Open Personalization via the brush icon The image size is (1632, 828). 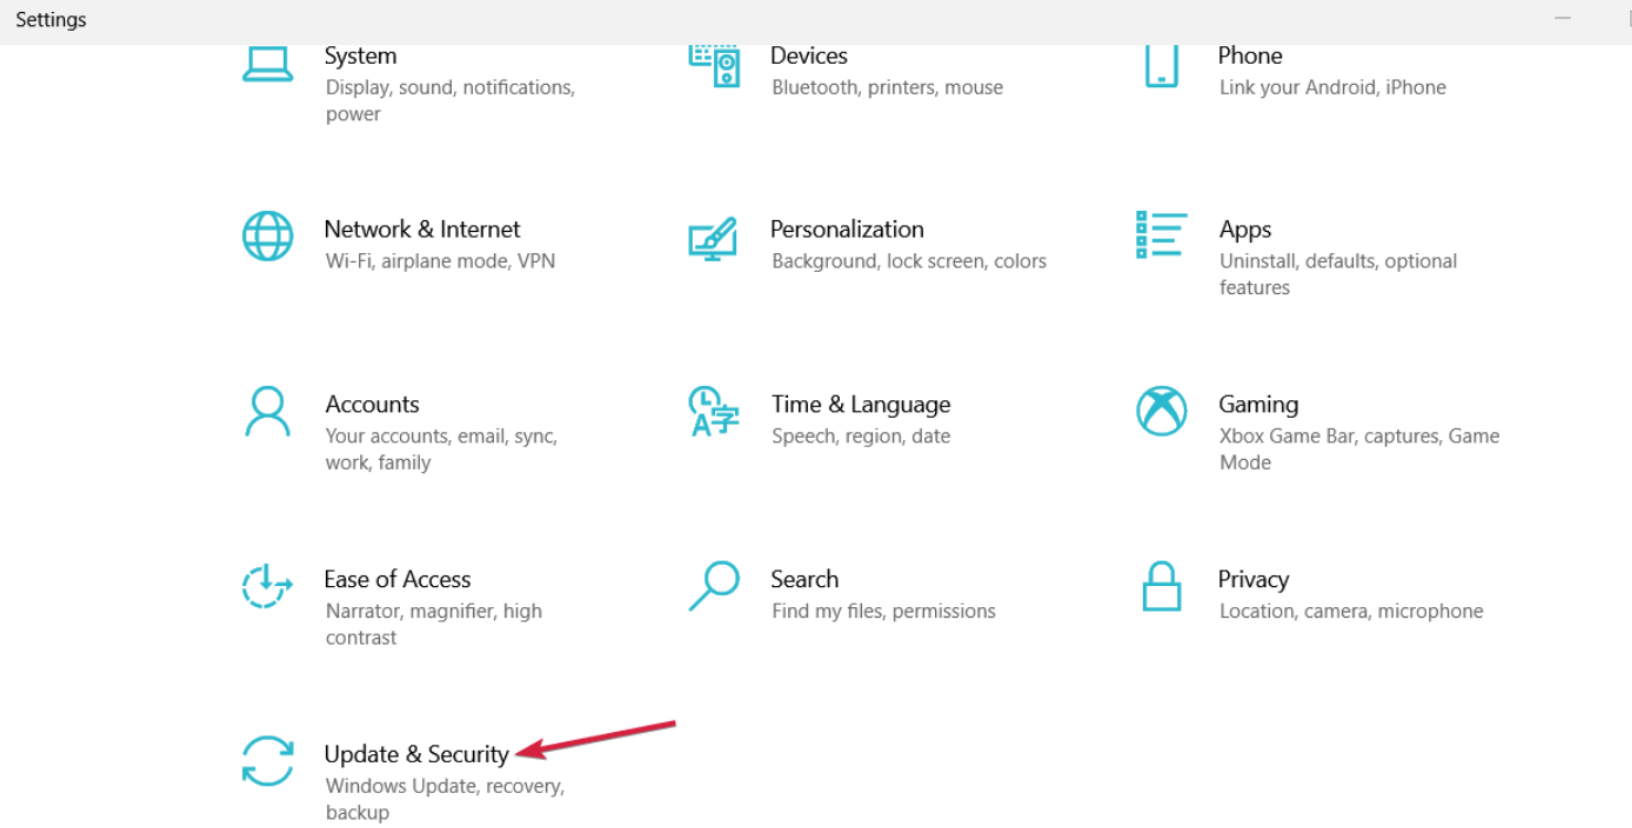pyautogui.click(x=713, y=237)
